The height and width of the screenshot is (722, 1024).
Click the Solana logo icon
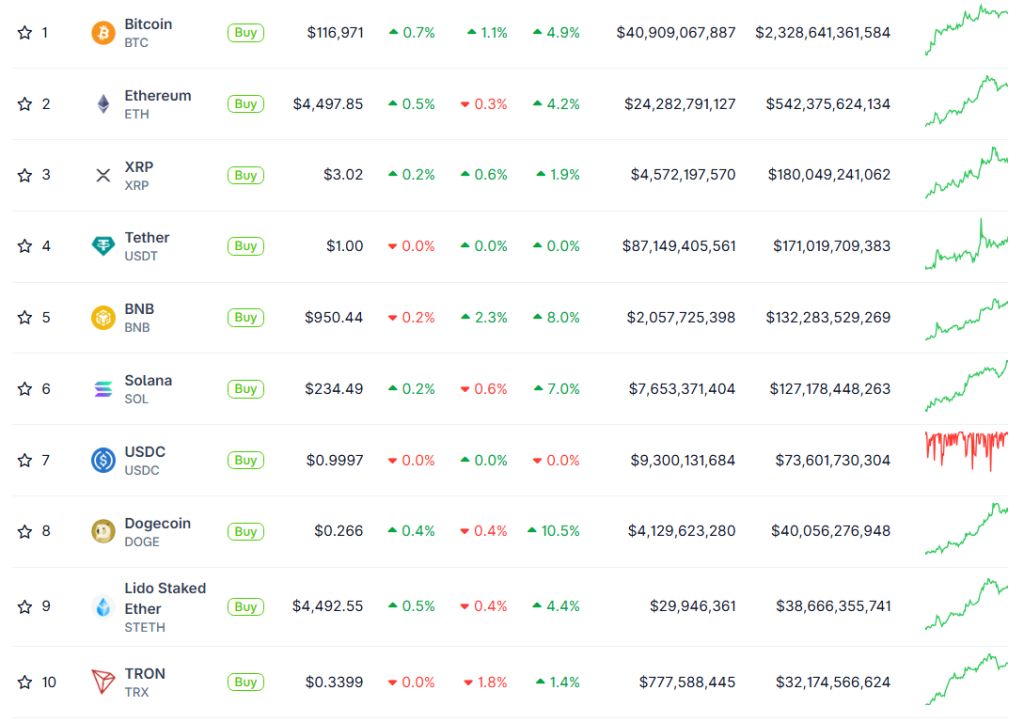pyautogui.click(x=103, y=389)
